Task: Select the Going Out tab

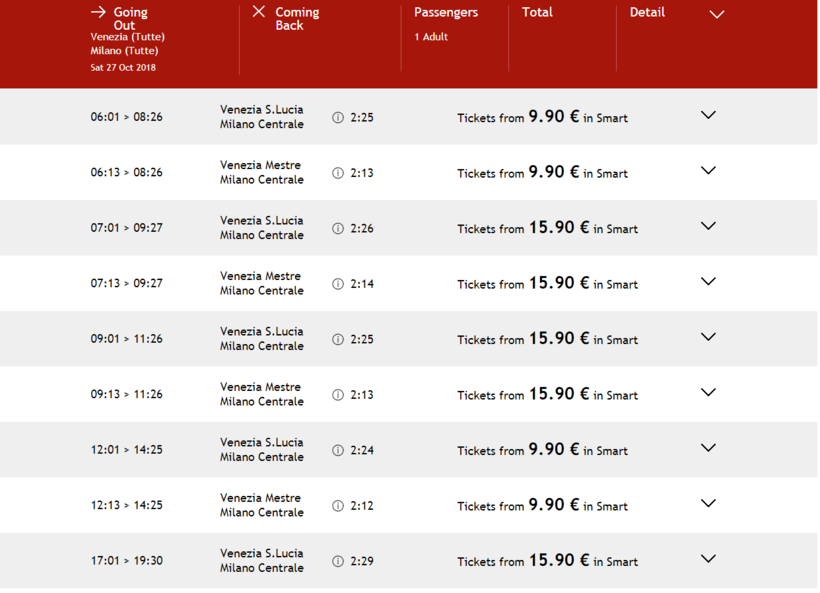Action: [x=130, y=19]
